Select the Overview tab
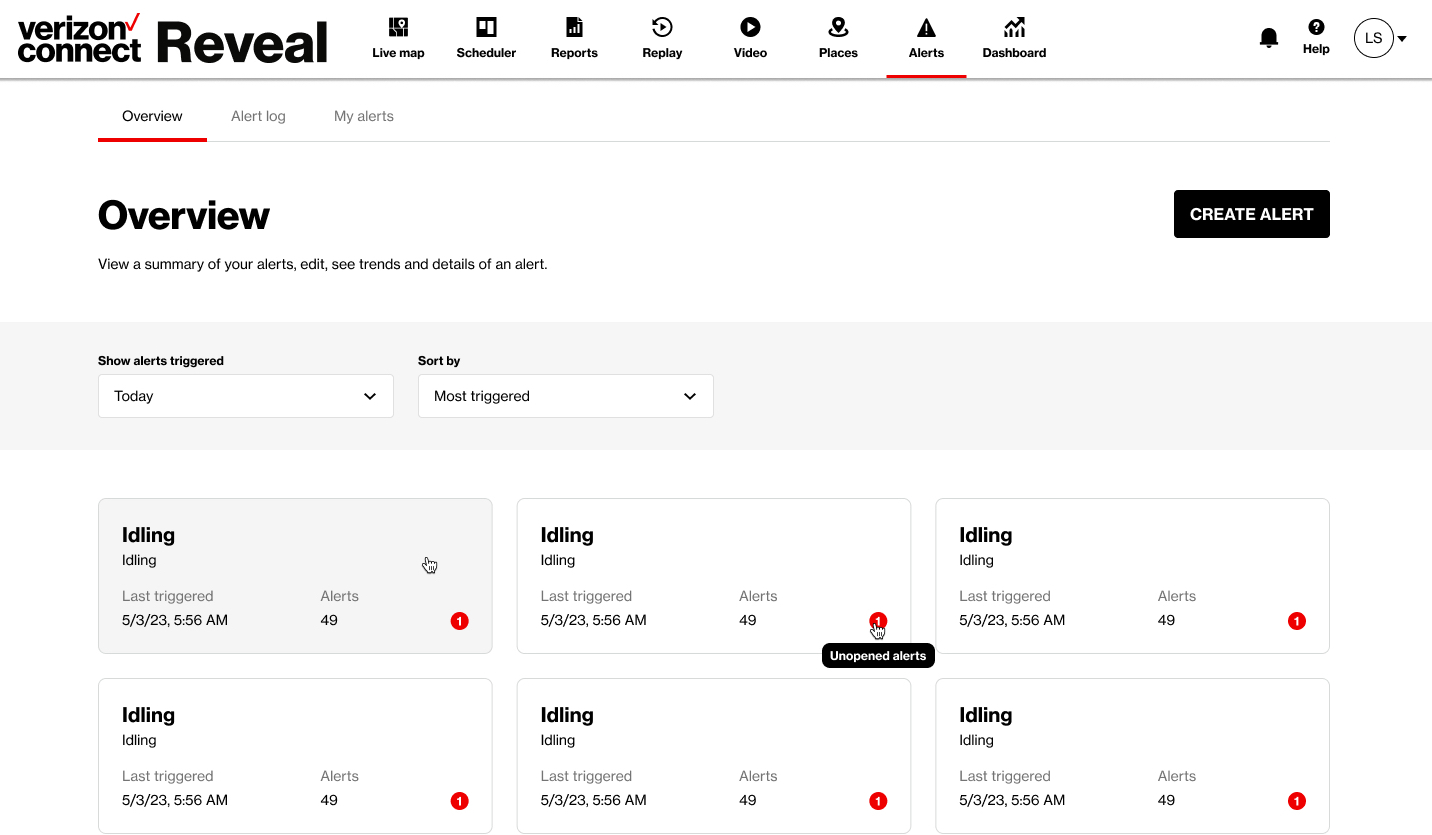Image resolution: width=1432 pixels, height=835 pixels. tap(152, 116)
